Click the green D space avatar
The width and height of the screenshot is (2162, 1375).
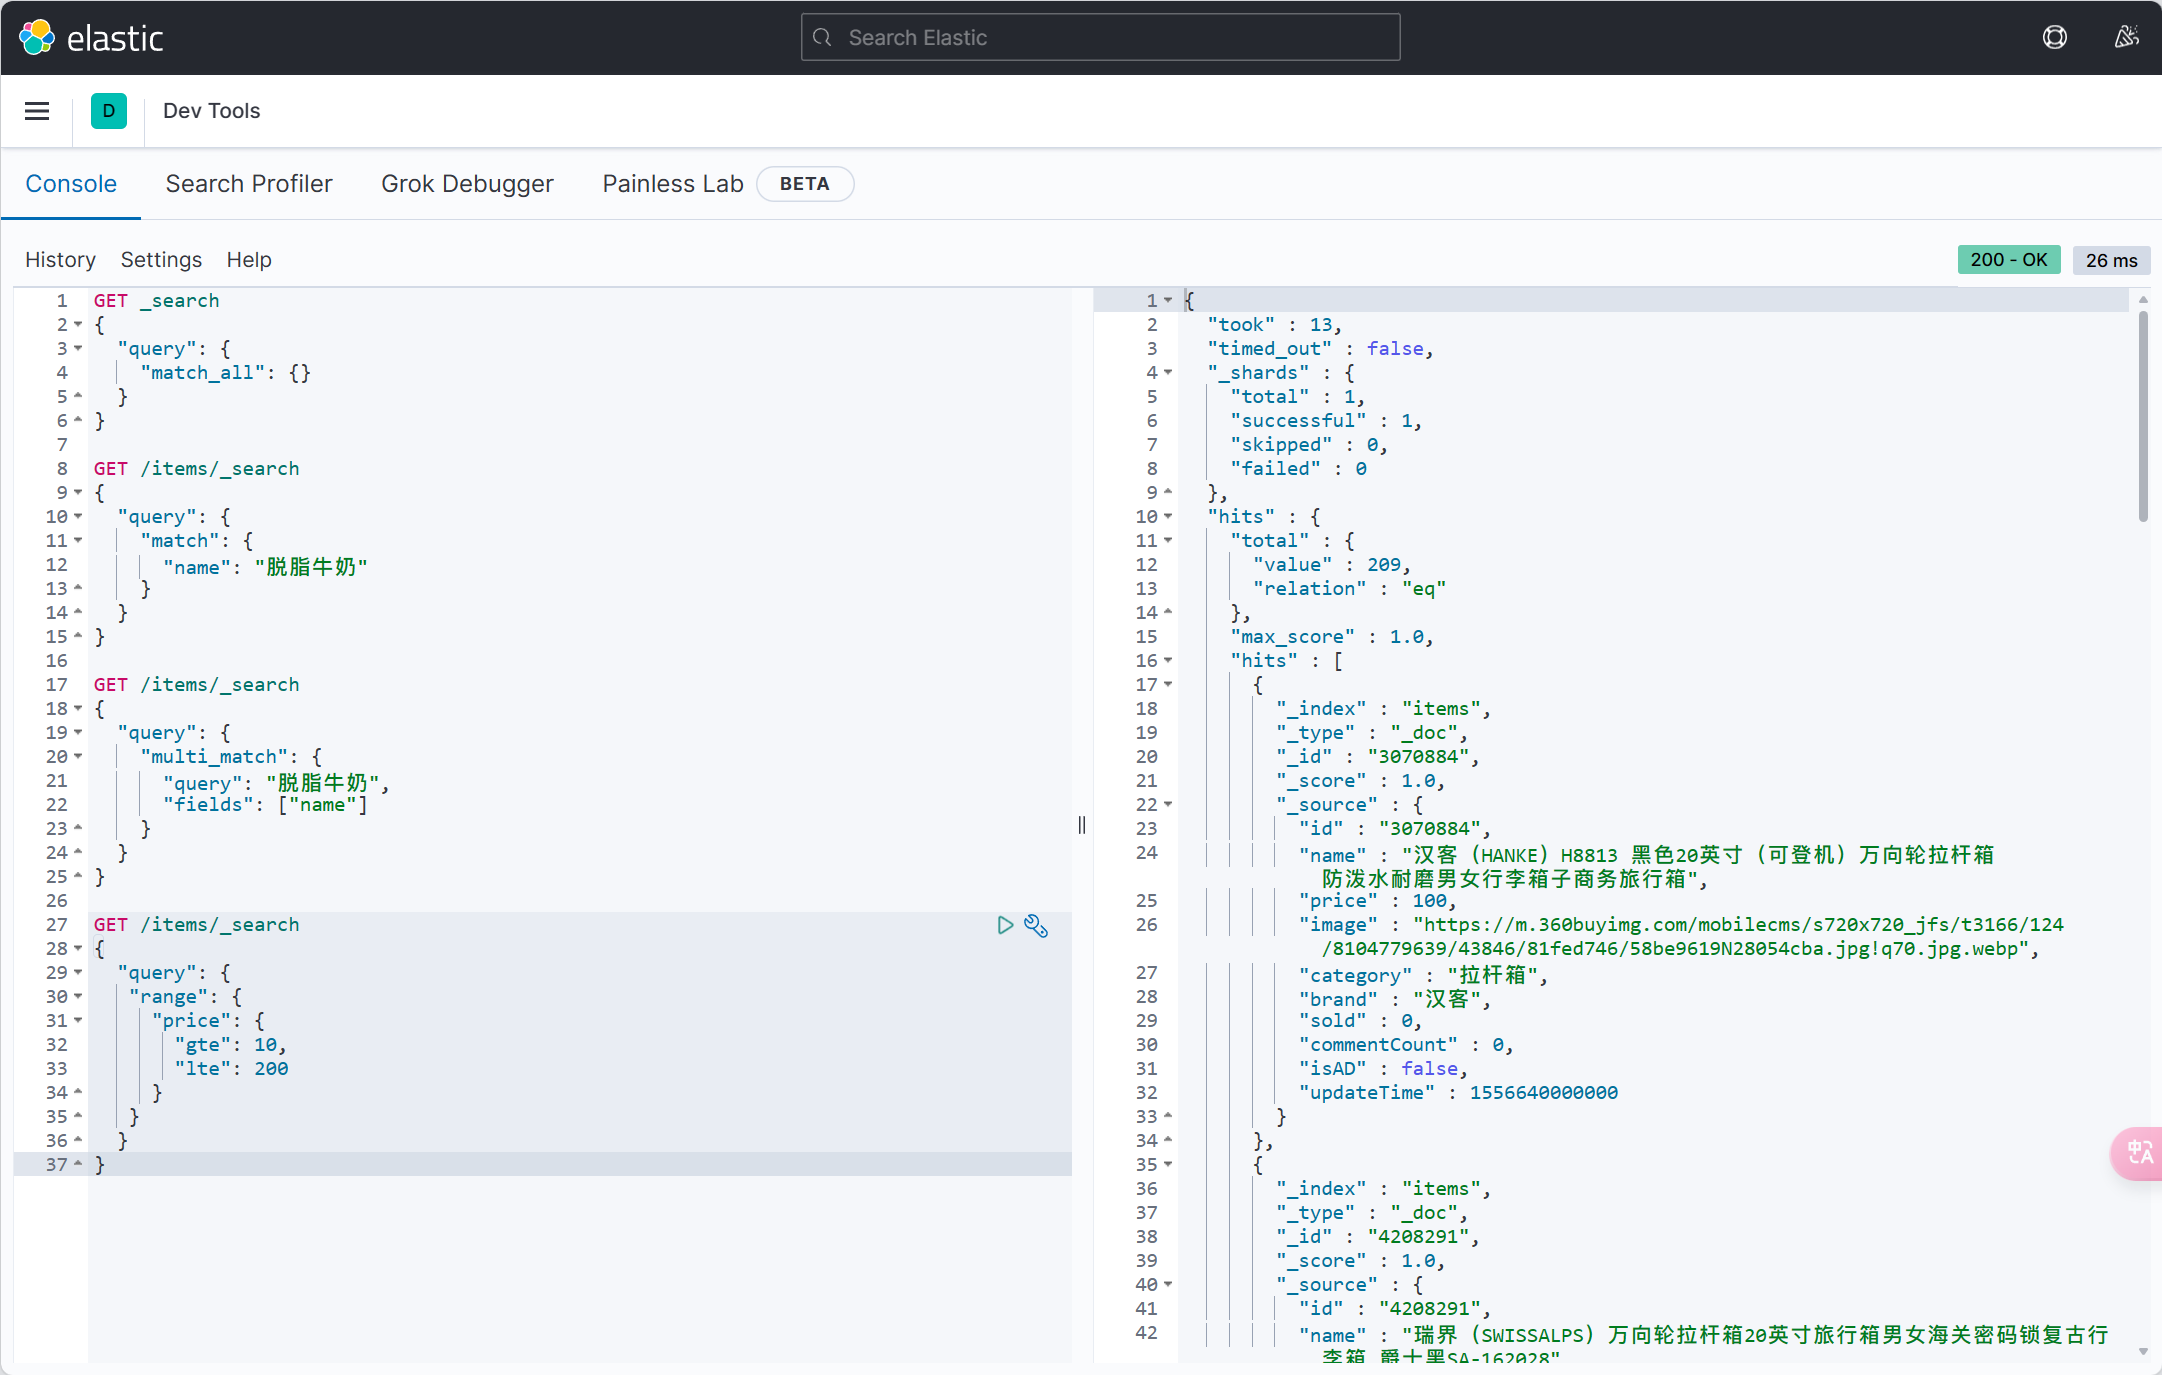[x=108, y=111]
